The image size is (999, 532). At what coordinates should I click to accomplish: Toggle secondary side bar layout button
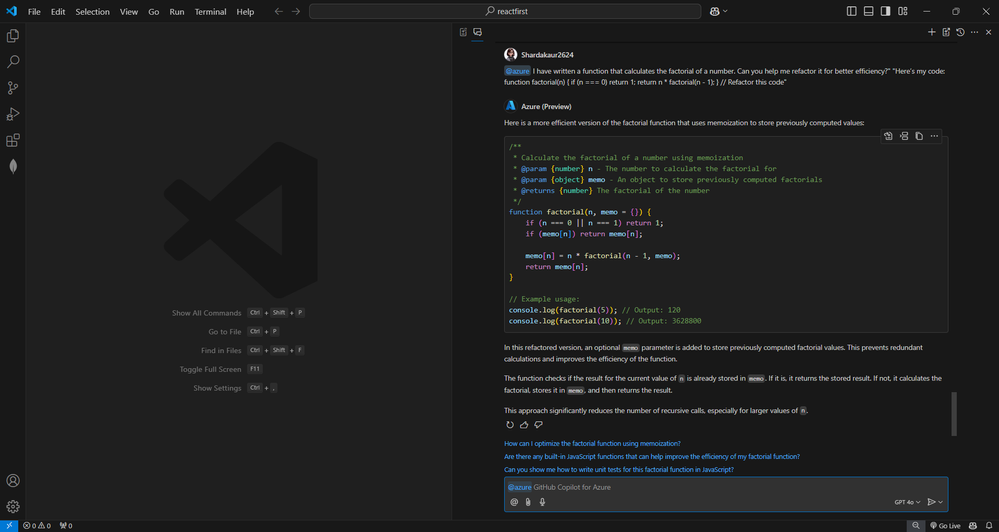click(x=886, y=11)
